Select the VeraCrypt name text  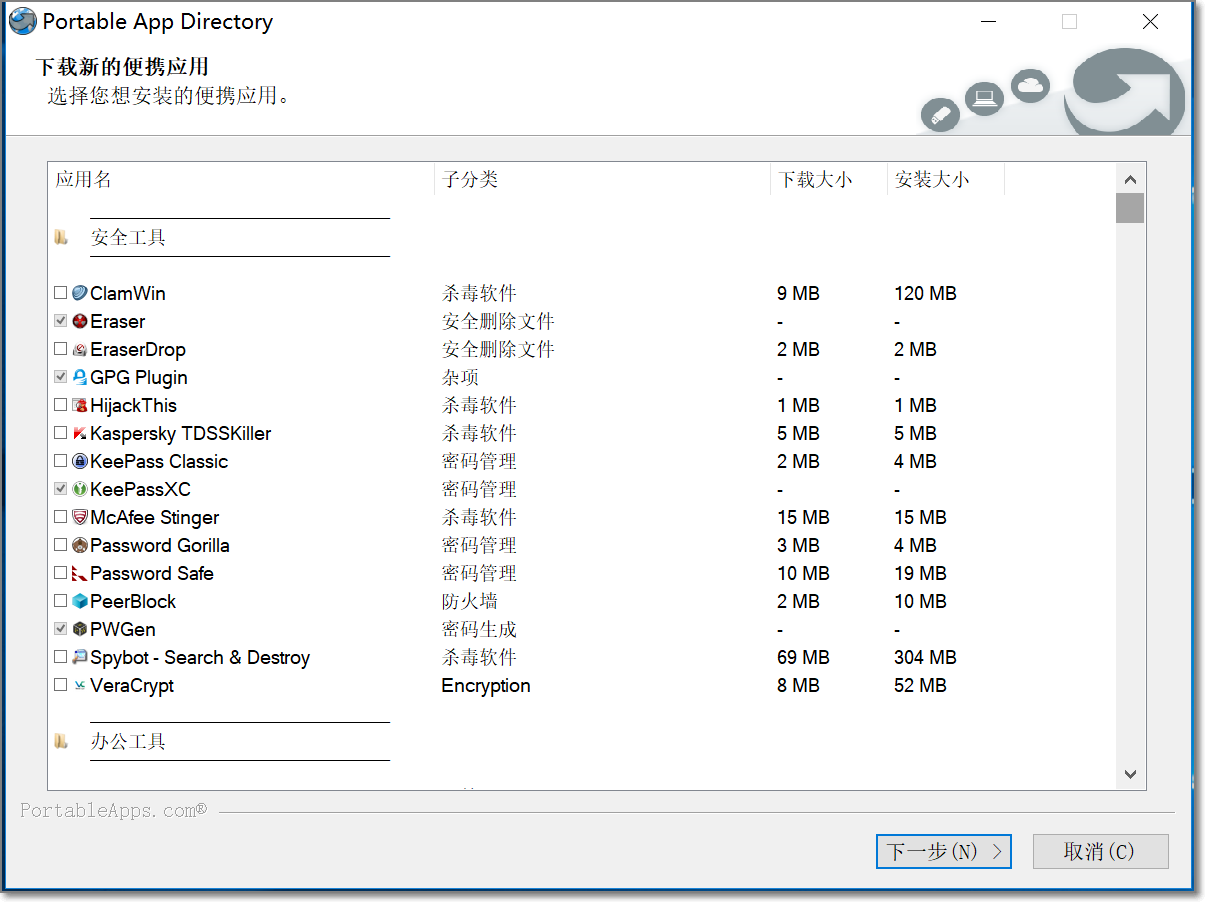click(132, 685)
